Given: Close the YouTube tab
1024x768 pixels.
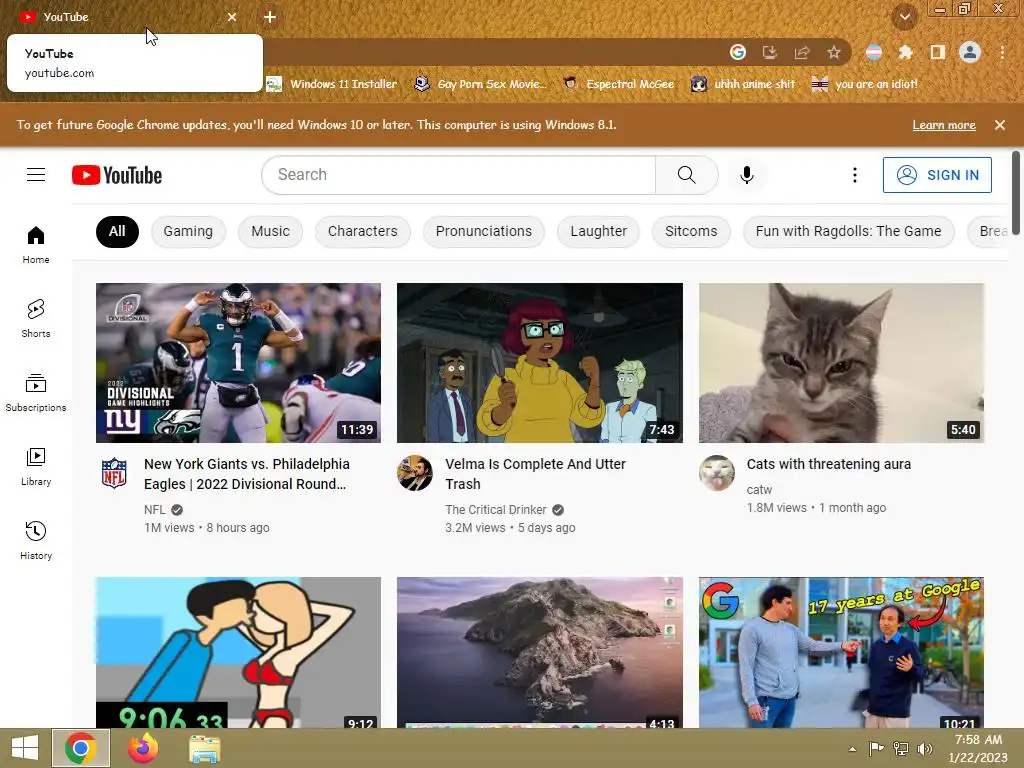Looking at the screenshot, I should (x=232, y=17).
